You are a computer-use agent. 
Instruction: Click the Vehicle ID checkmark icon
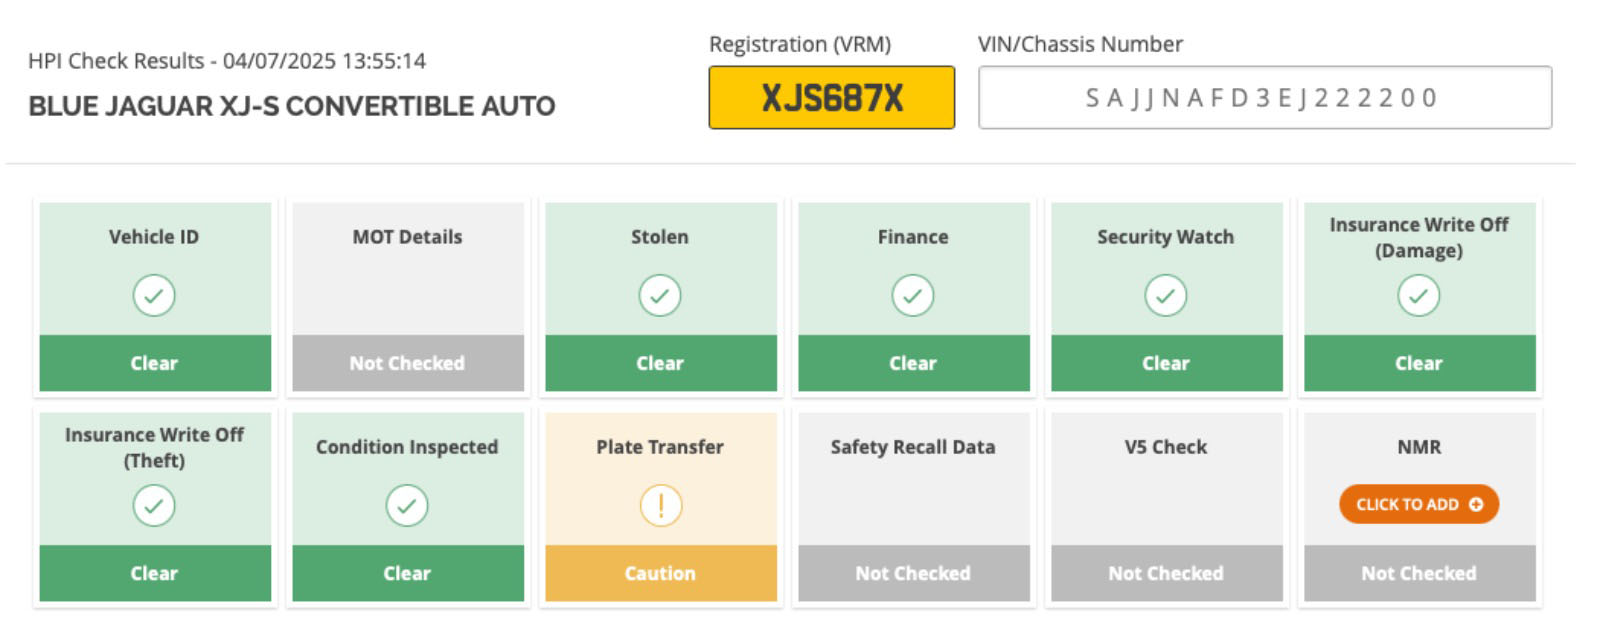coord(154,296)
